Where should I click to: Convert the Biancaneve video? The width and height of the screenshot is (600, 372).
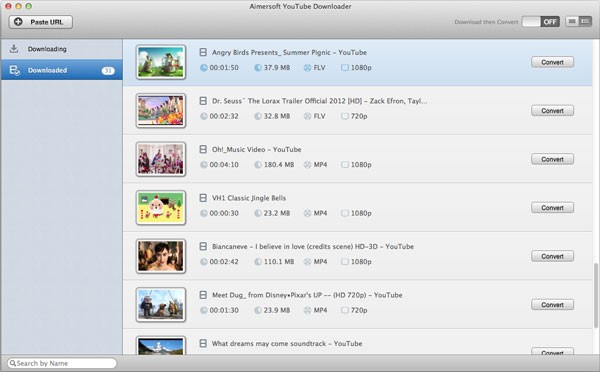552,256
